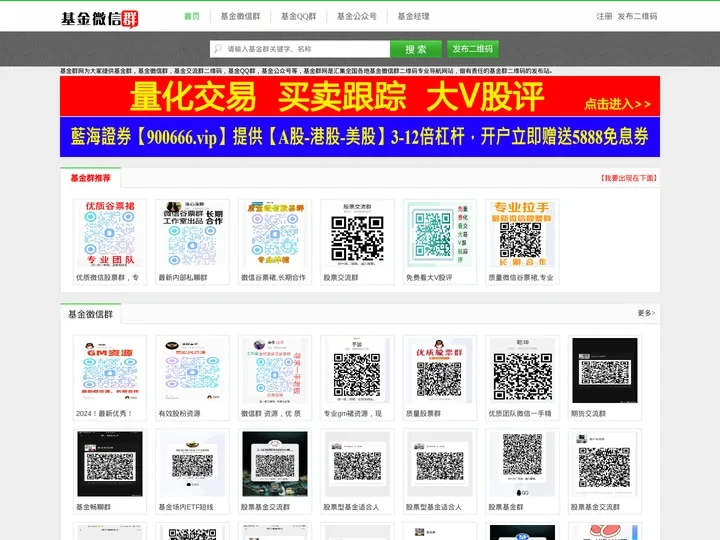
Task: Click the 2024！最新优秀！ caption
Action: (x=104, y=413)
